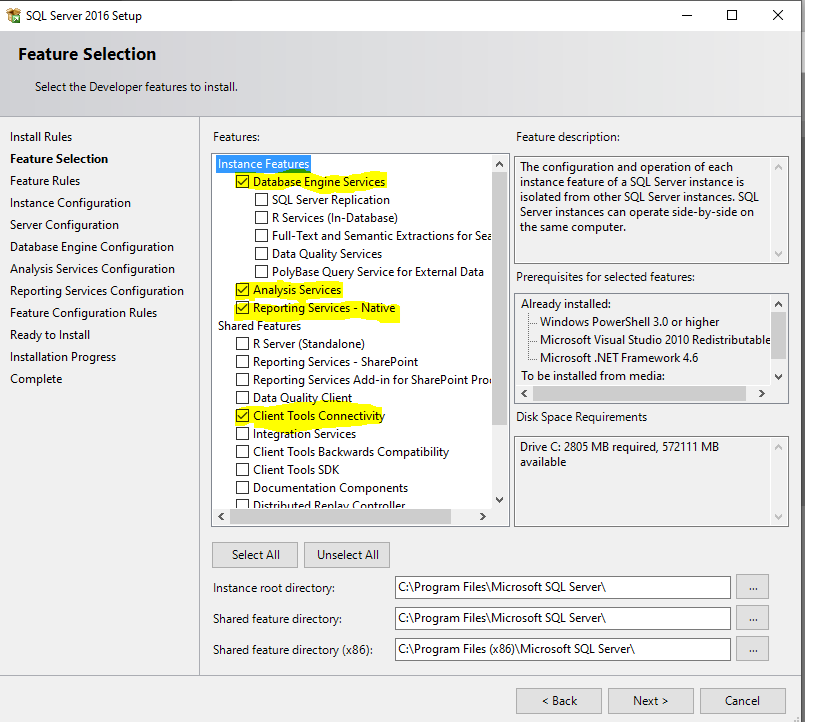
Task: Click the Select All button
Action: (x=254, y=554)
